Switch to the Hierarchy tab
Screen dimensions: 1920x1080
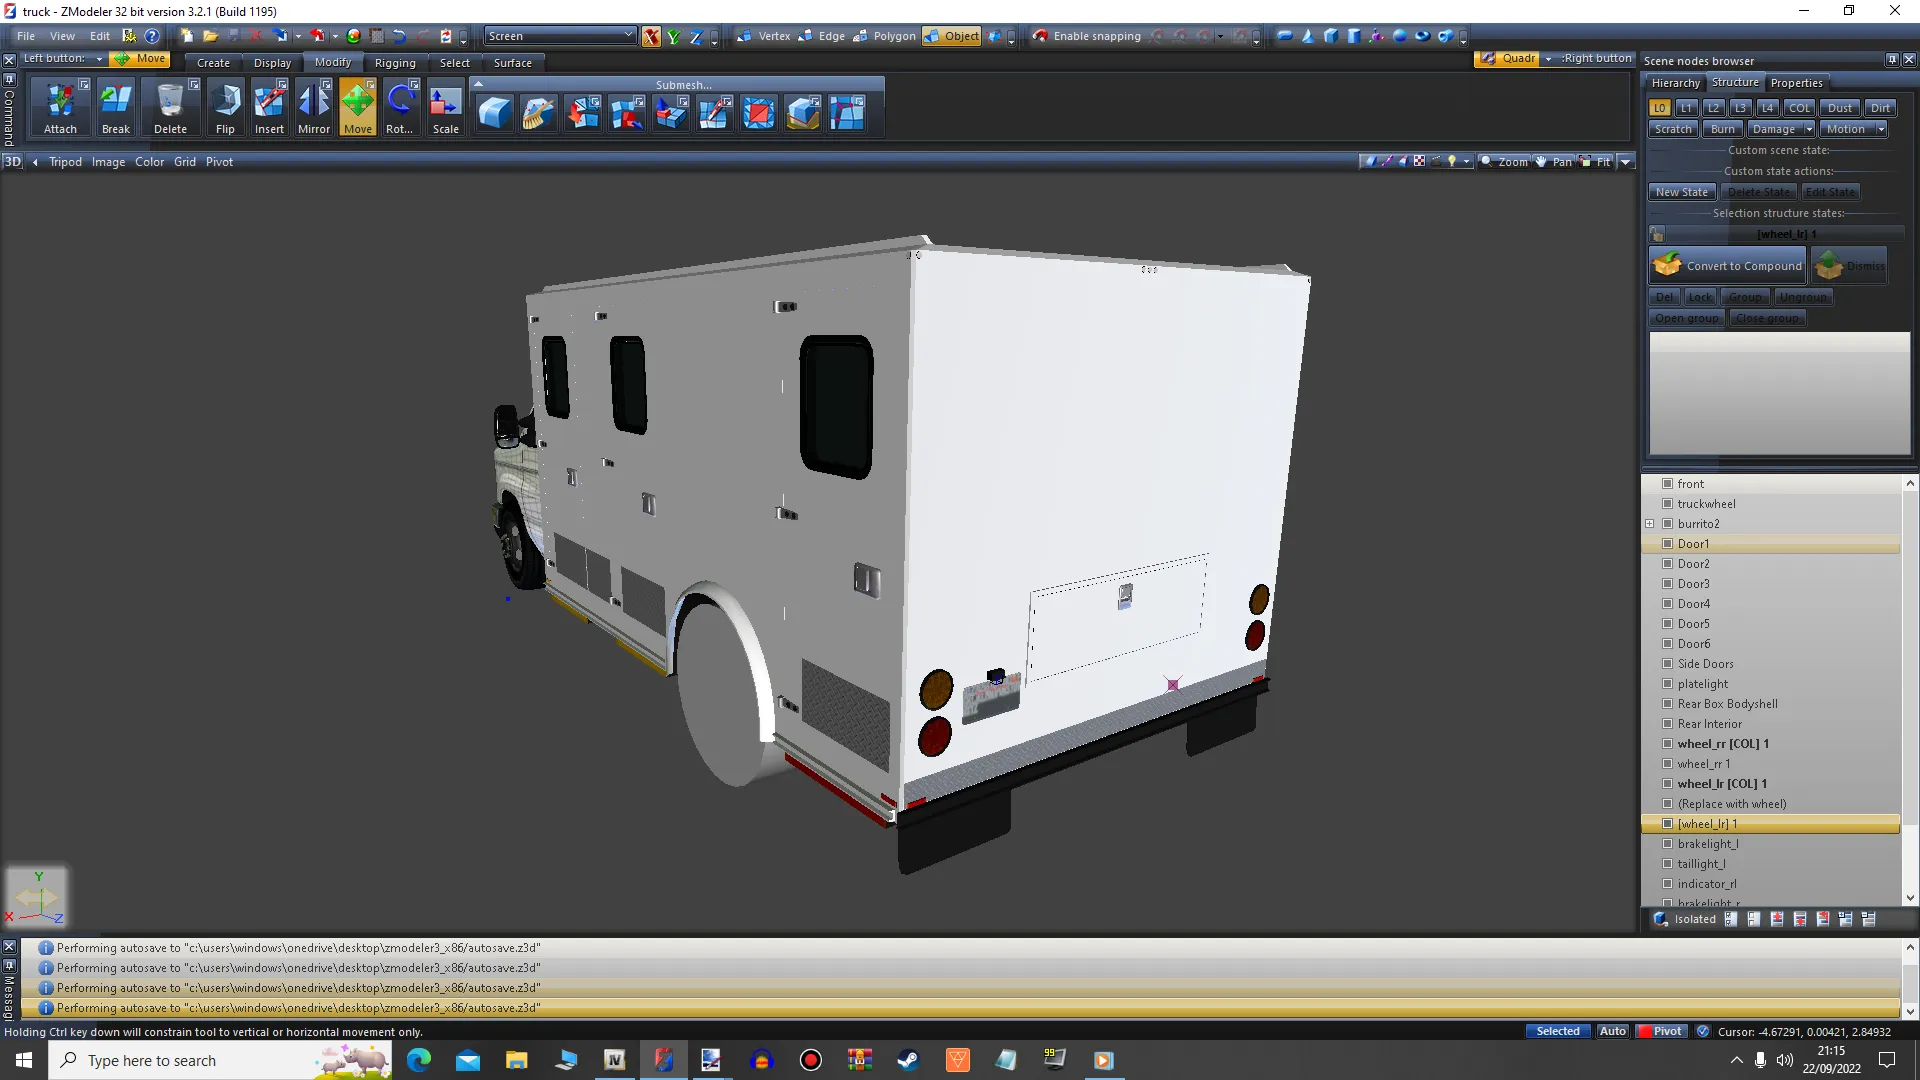pyautogui.click(x=1675, y=83)
